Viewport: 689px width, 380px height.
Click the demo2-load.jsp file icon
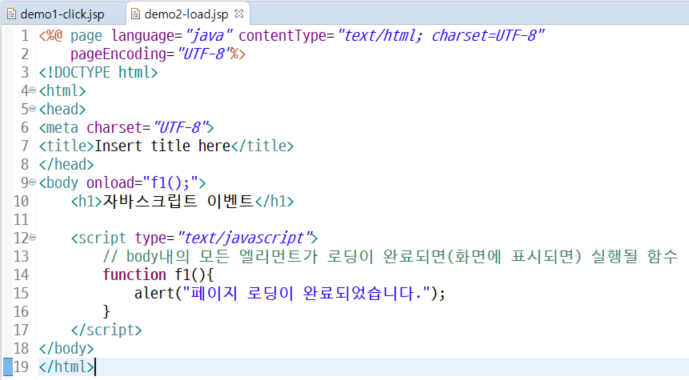point(136,14)
